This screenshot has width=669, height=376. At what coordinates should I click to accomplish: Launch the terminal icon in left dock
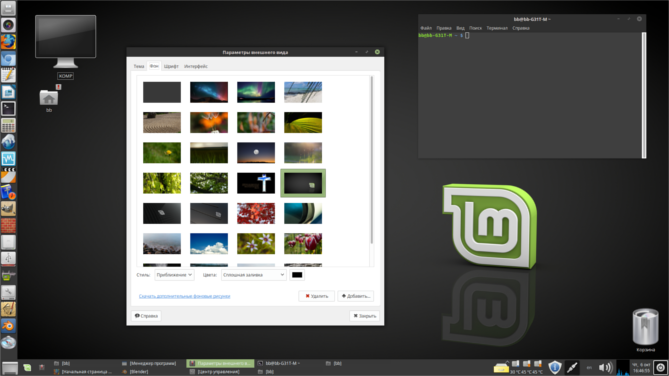pos(8,108)
